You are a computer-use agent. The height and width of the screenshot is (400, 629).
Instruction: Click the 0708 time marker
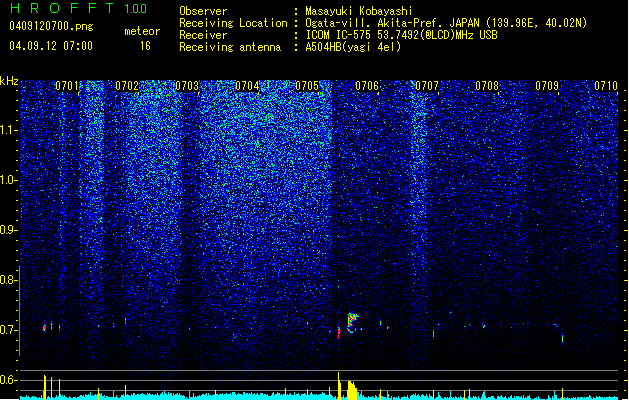coord(487,86)
